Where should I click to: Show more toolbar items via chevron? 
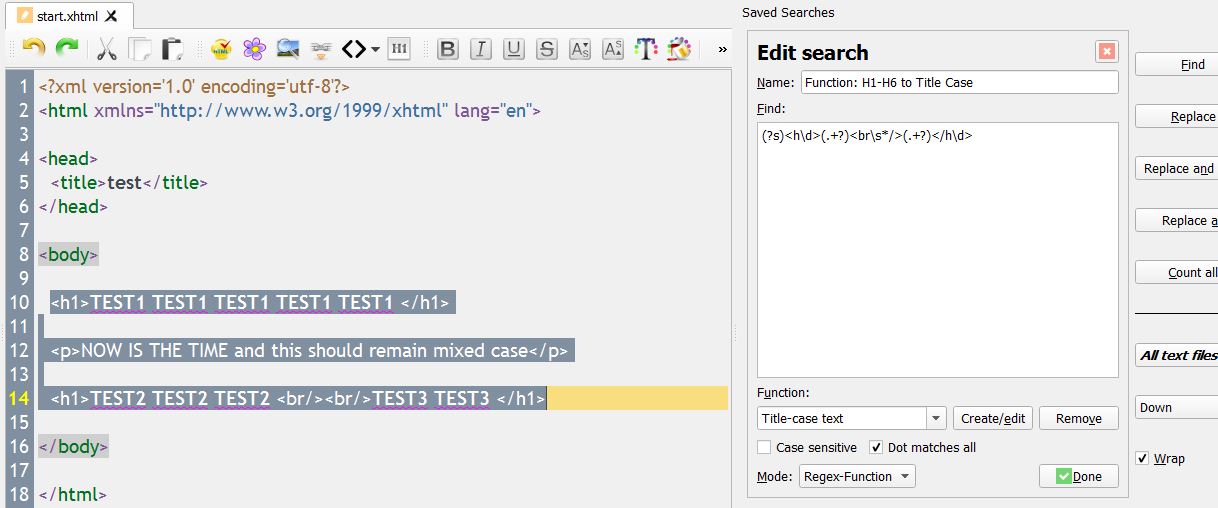coord(722,49)
